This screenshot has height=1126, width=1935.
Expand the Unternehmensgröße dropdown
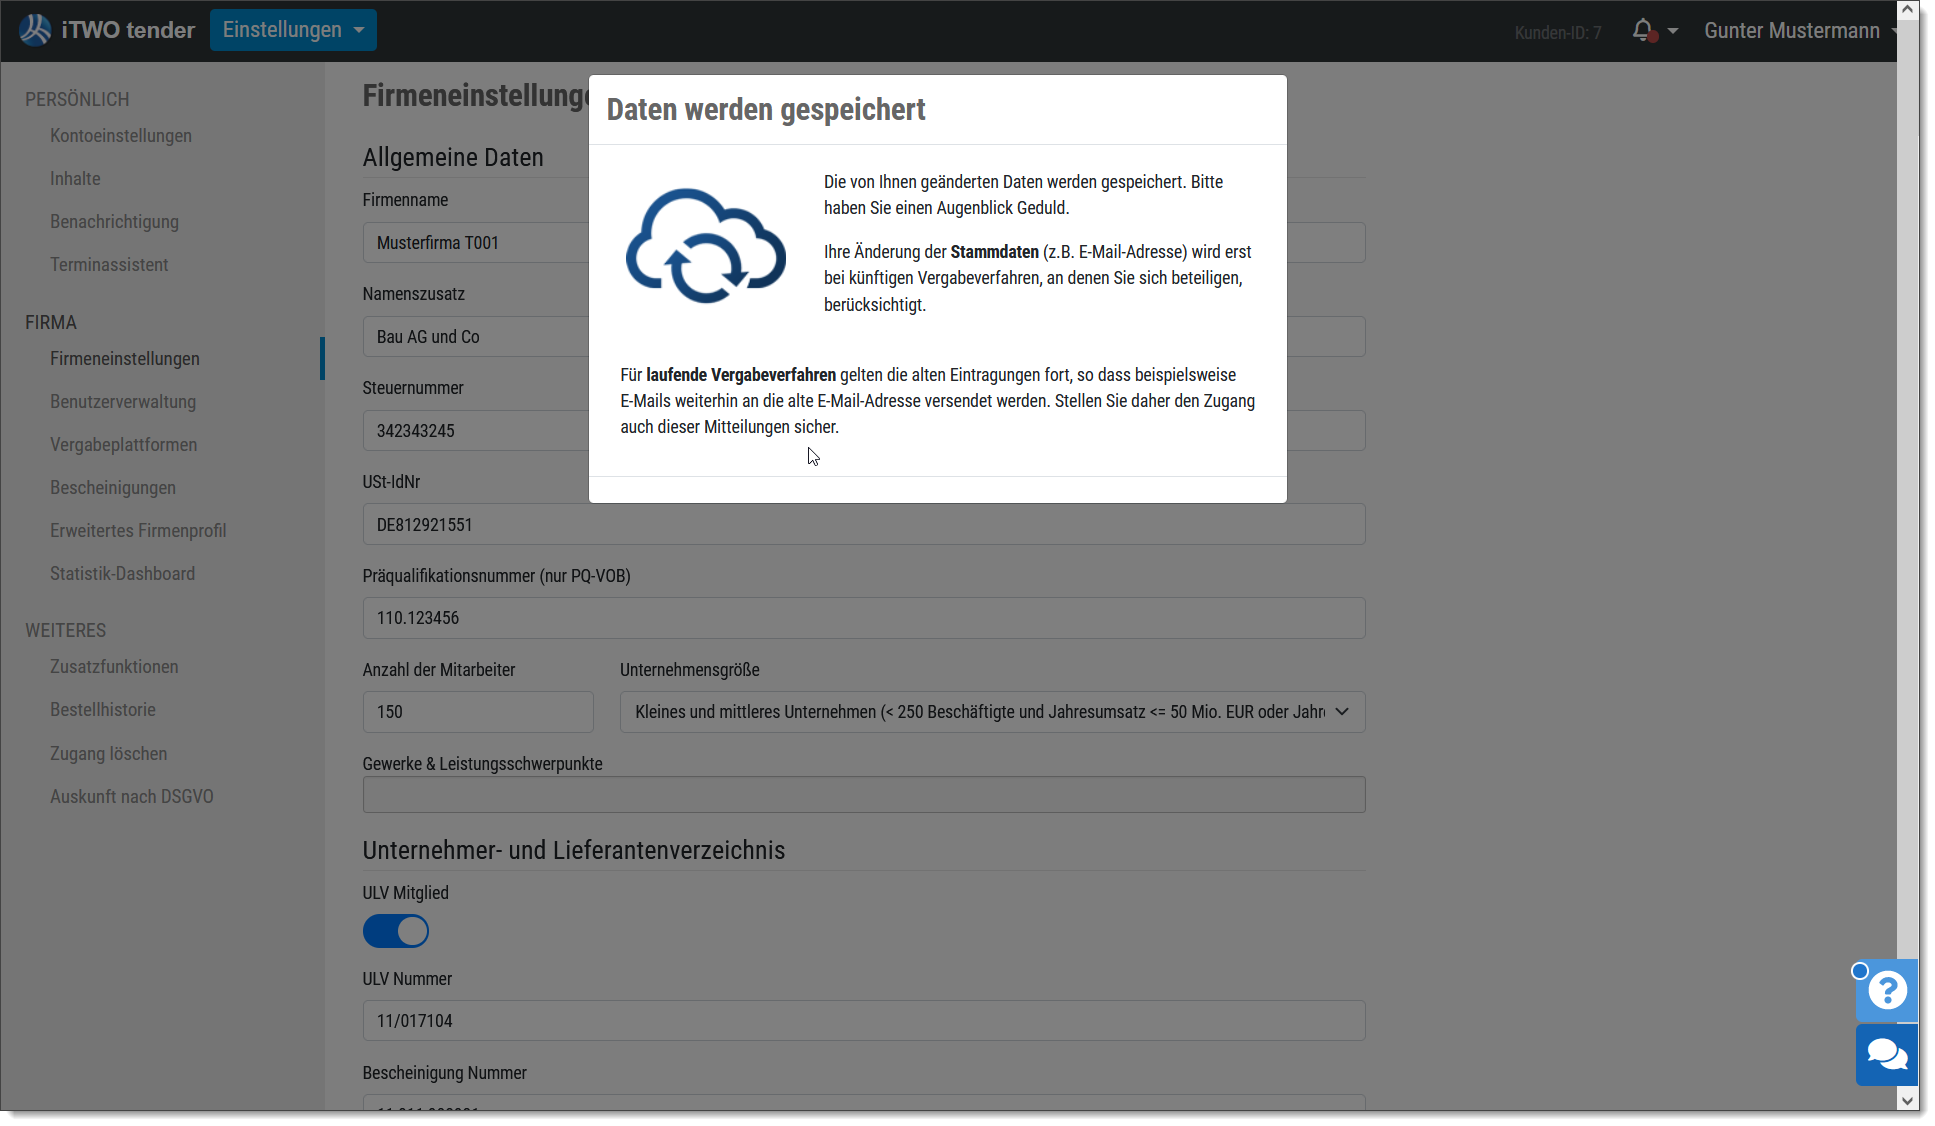coord(992,712)
